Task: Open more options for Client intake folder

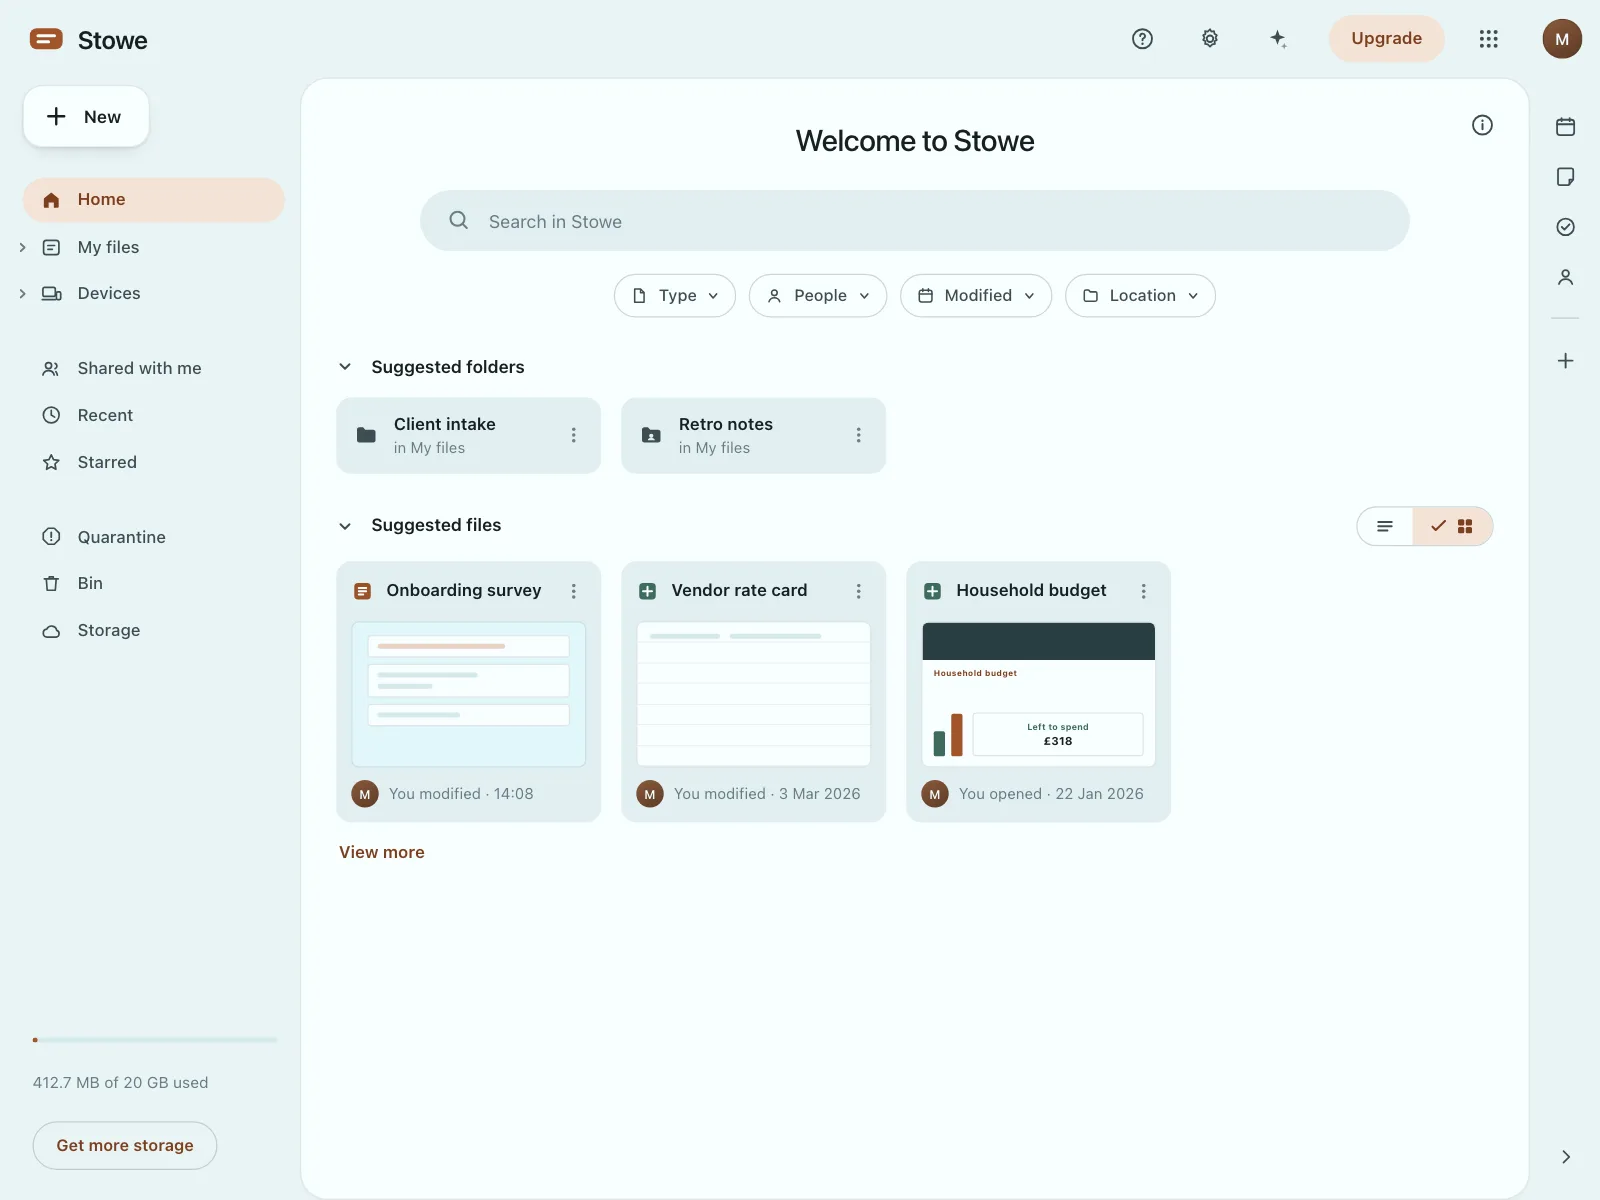Action: [x=574, y=435]
